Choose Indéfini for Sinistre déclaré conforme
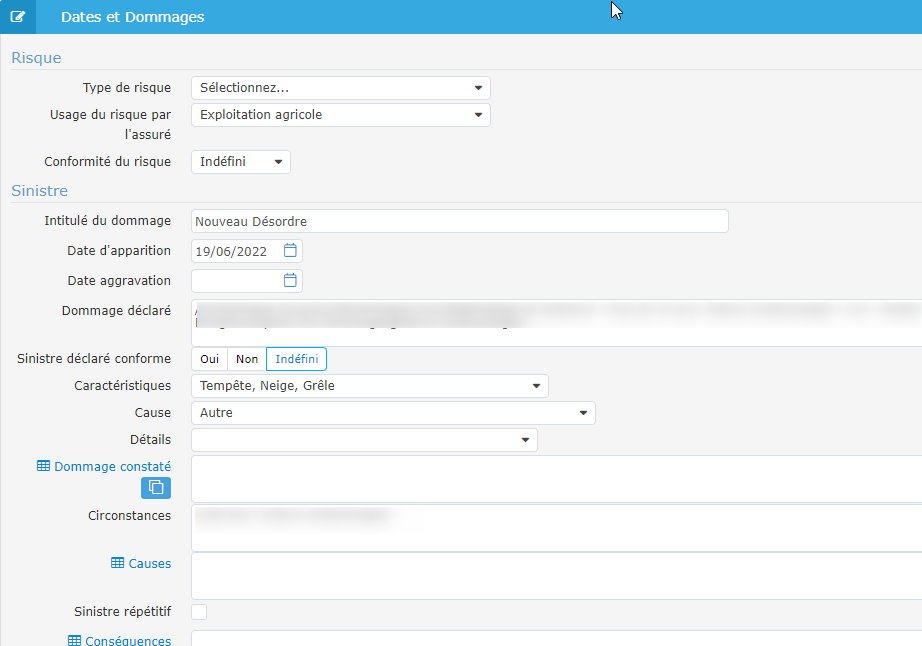The image size is (922, 646). tap(296, 359)
